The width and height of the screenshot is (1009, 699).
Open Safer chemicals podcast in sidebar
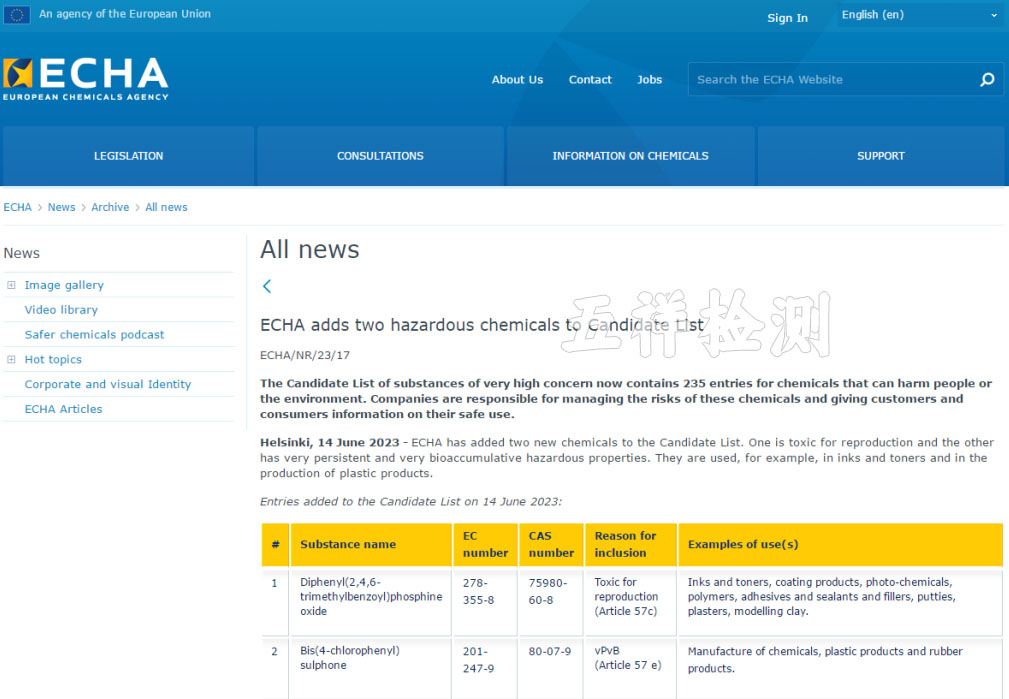pyautogui.click(x=94, y=335)
